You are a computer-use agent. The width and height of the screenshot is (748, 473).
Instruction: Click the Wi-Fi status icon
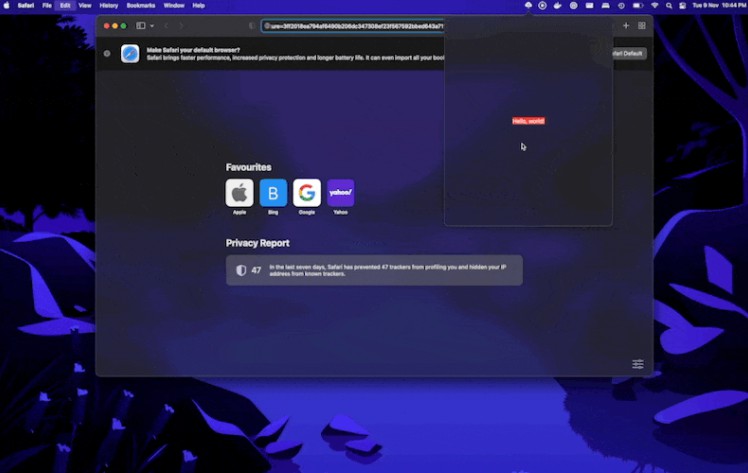point(654,5)
